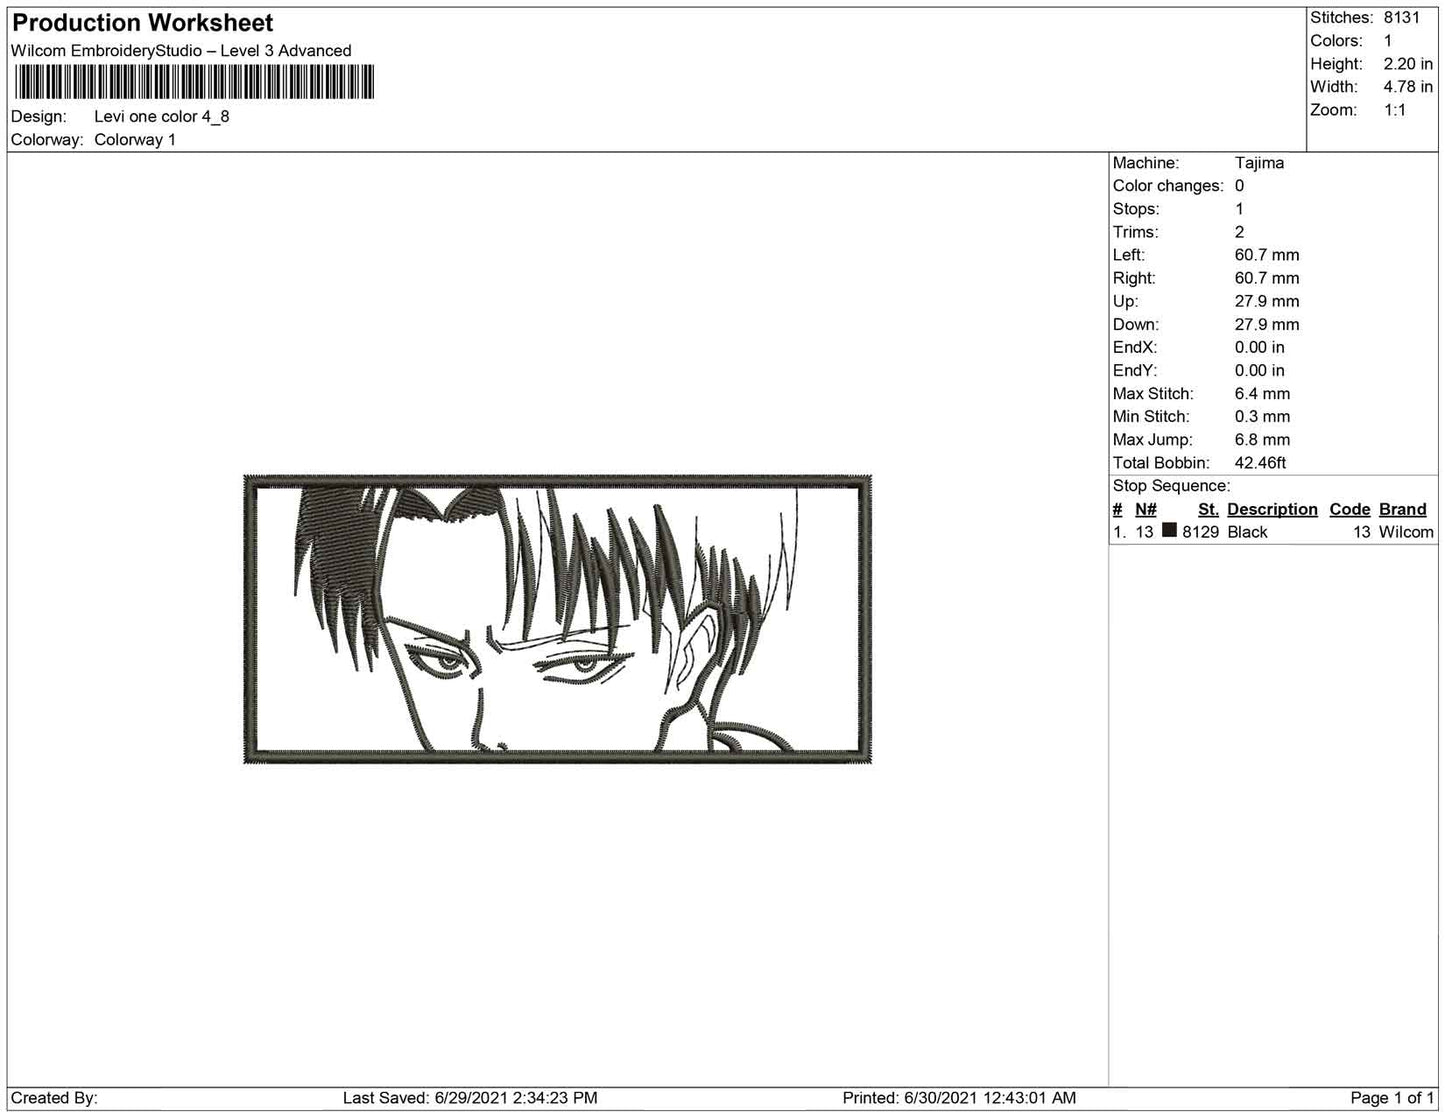1445x1112 pixels.
Task: Select the Trims value "2"
Action: tap(1240, 232)
